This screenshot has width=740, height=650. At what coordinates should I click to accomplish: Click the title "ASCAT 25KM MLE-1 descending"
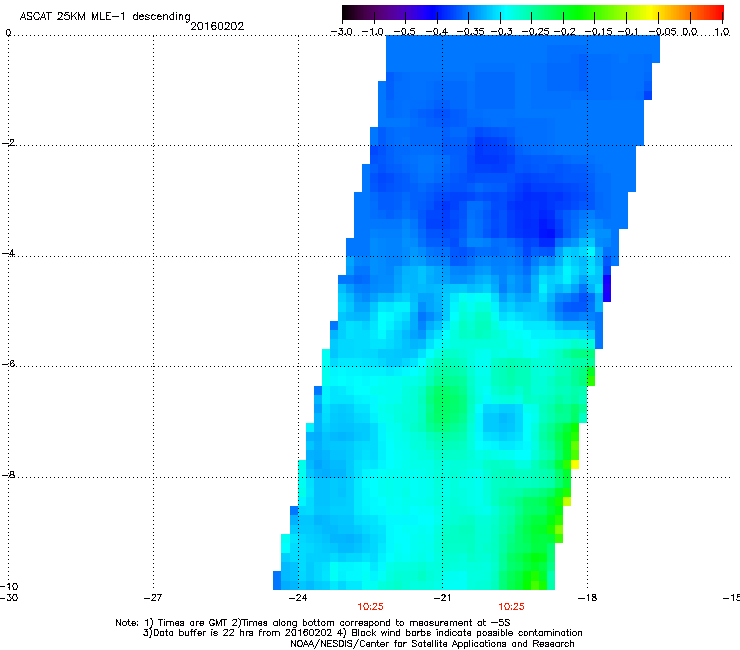point(105,17)
